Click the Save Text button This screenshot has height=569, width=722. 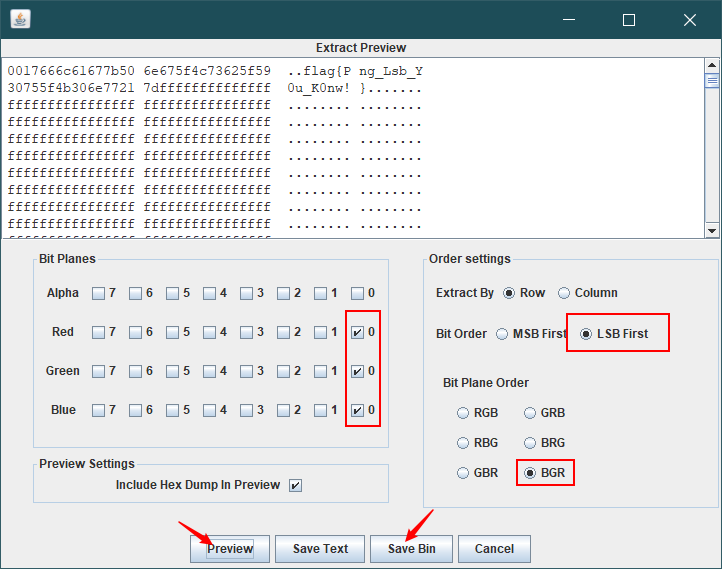click(320, 549)
